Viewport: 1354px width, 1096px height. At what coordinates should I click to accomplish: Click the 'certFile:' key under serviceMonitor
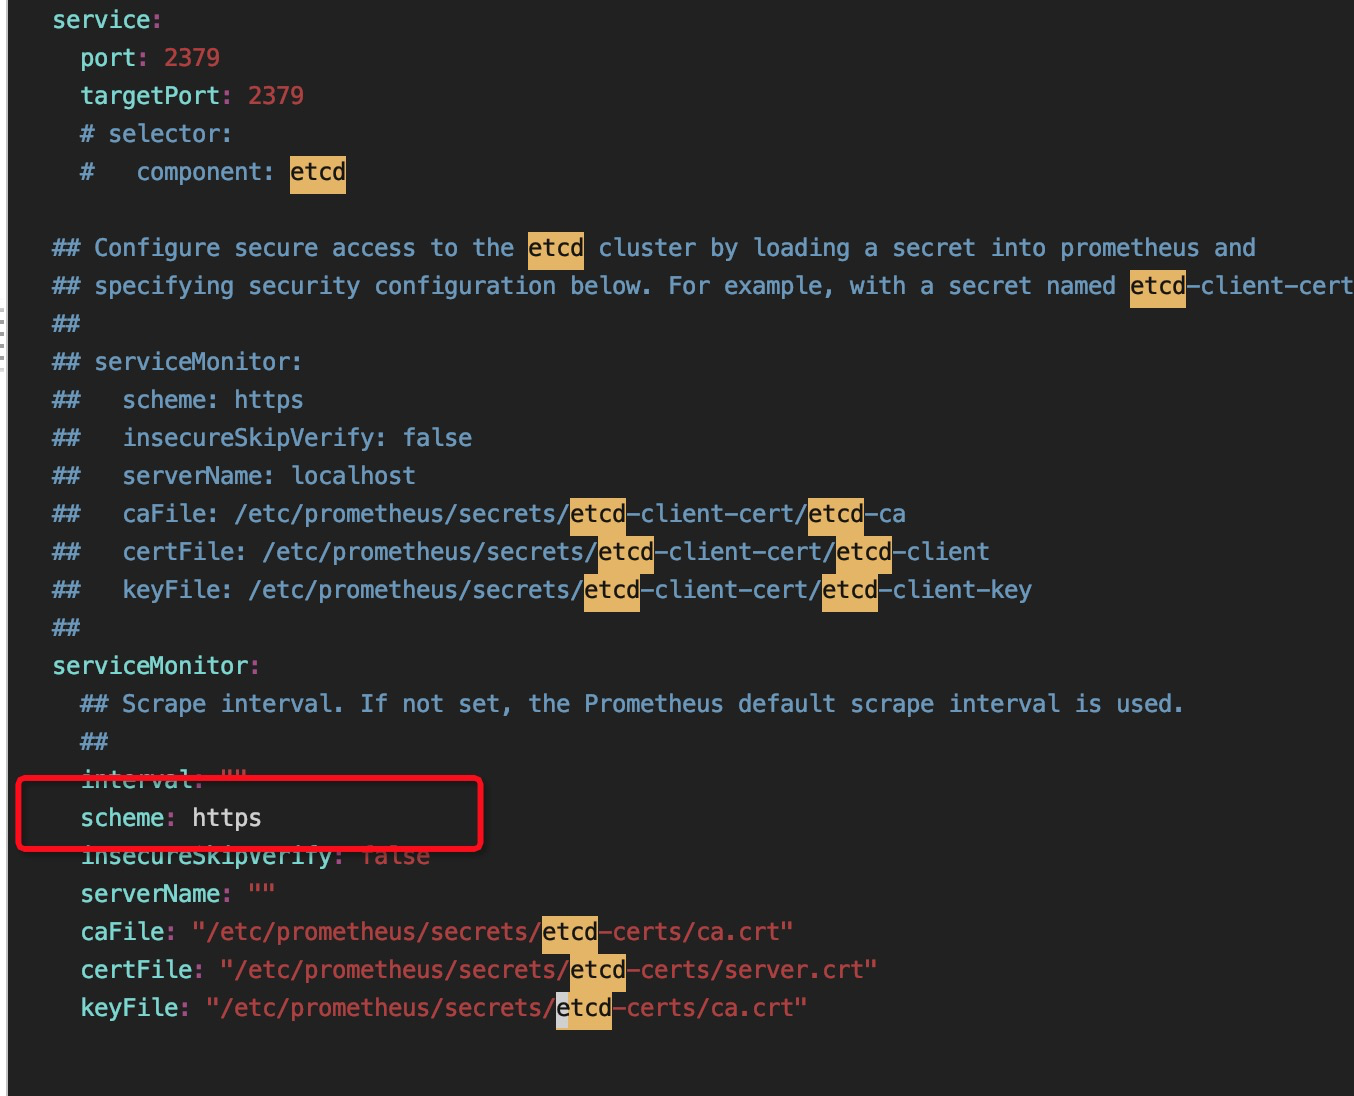tap(142, 970)
